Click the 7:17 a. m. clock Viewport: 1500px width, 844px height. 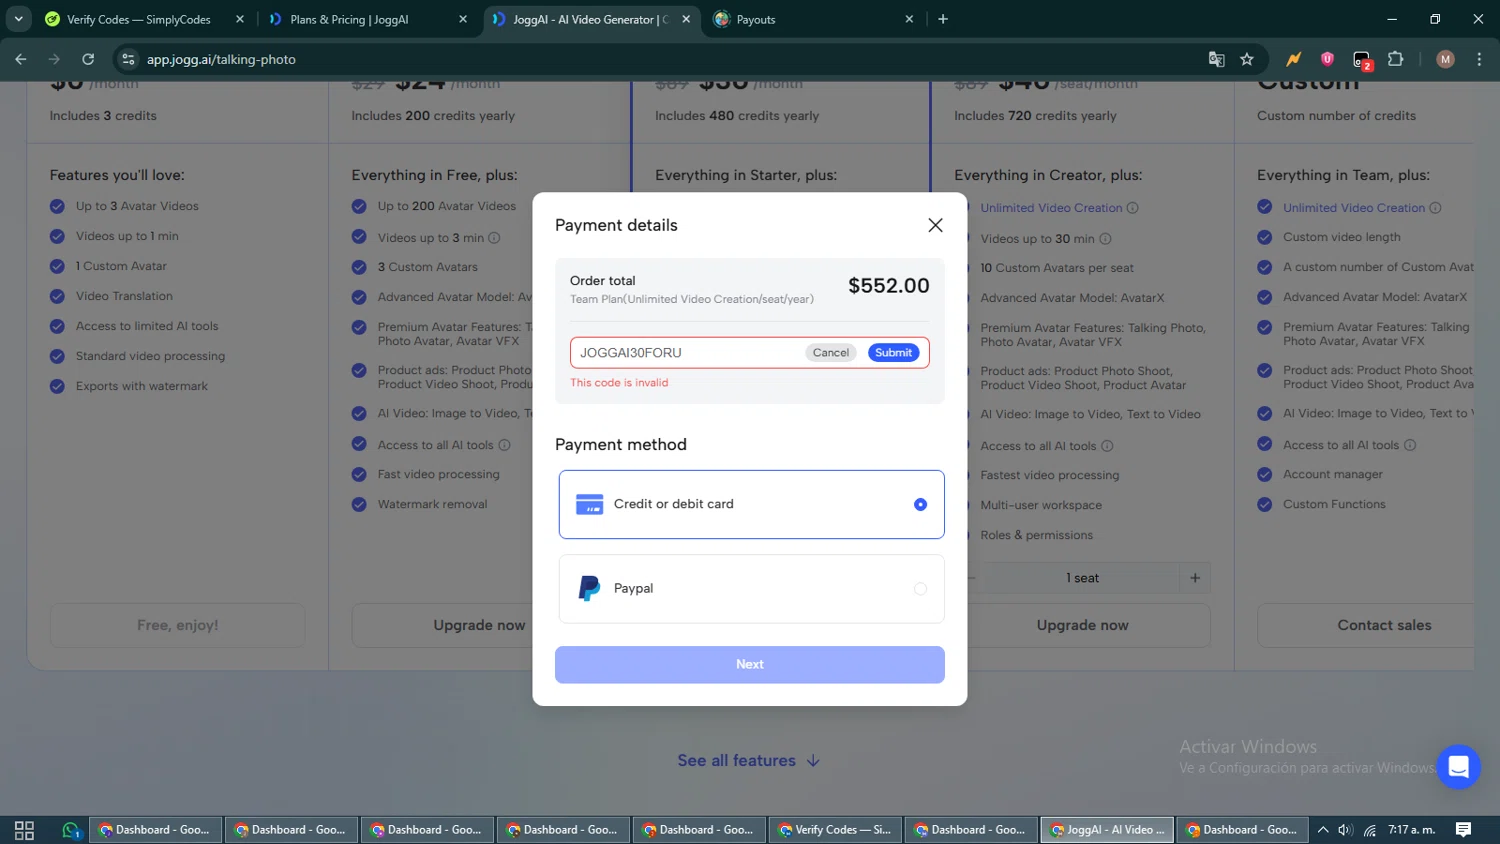click(1411, 830)
